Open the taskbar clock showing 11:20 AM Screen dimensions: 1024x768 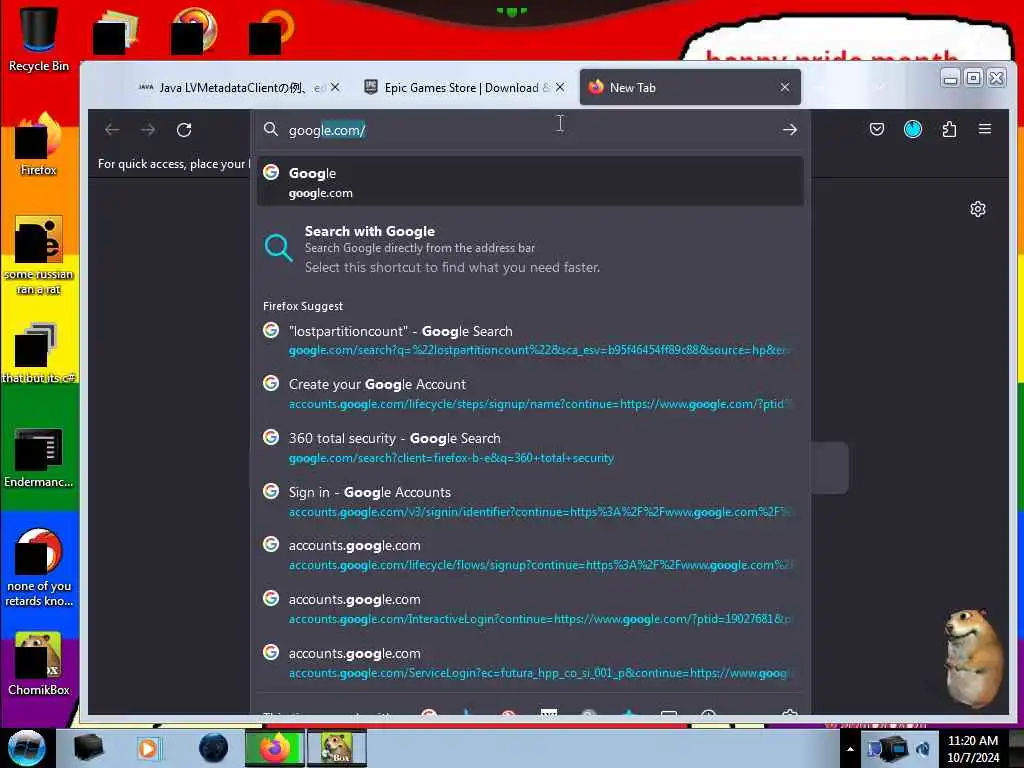pos(973,749)
